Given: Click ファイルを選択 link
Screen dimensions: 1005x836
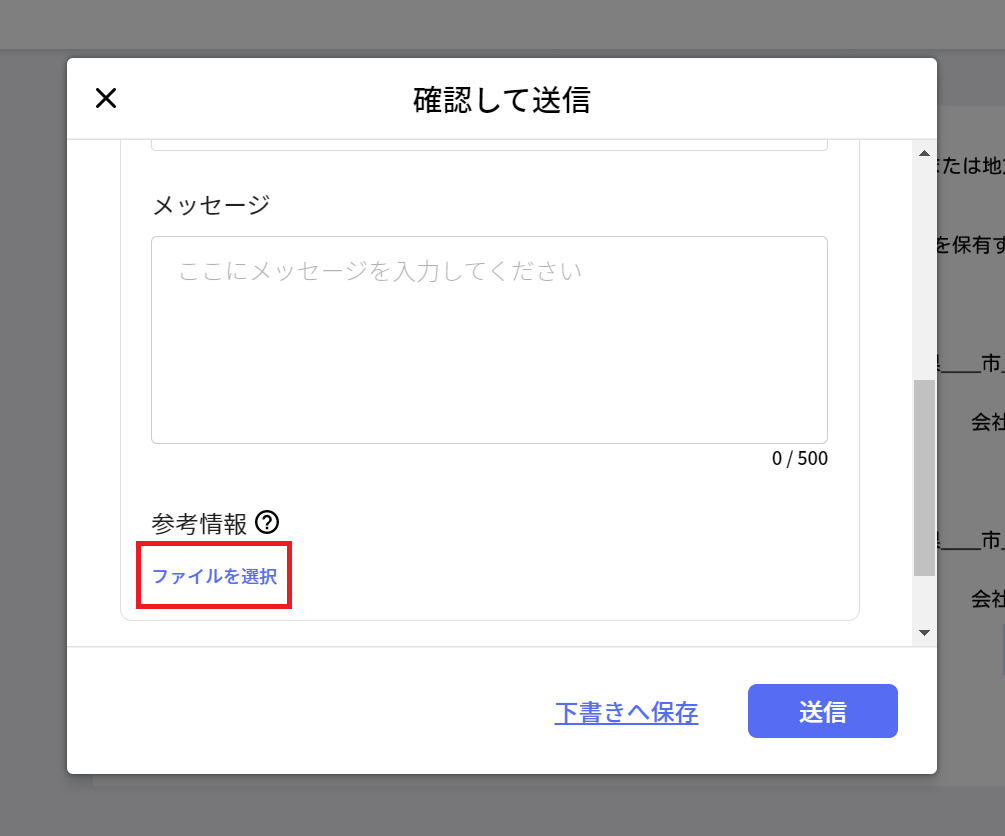Looking at the screenshot, I should pos(214,576).
